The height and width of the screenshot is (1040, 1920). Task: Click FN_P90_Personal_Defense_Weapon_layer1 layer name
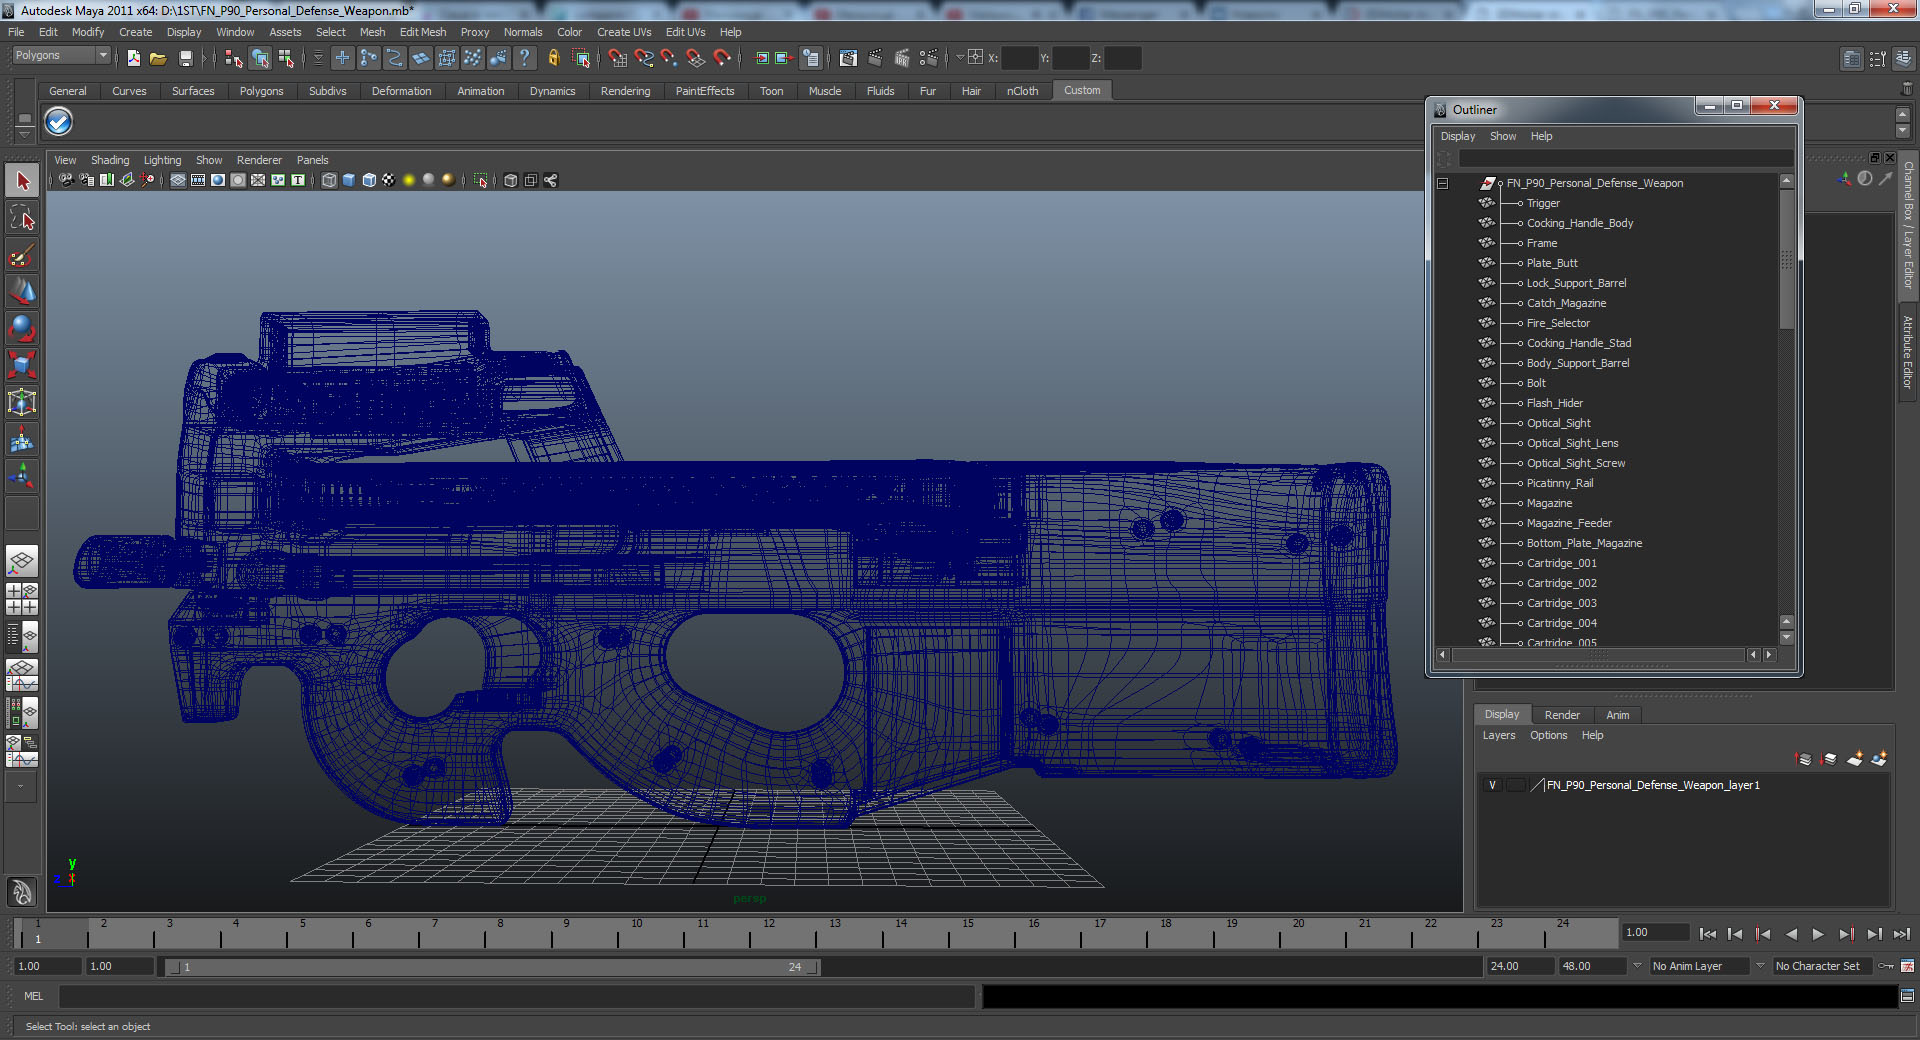click(x=1653, y=785)
